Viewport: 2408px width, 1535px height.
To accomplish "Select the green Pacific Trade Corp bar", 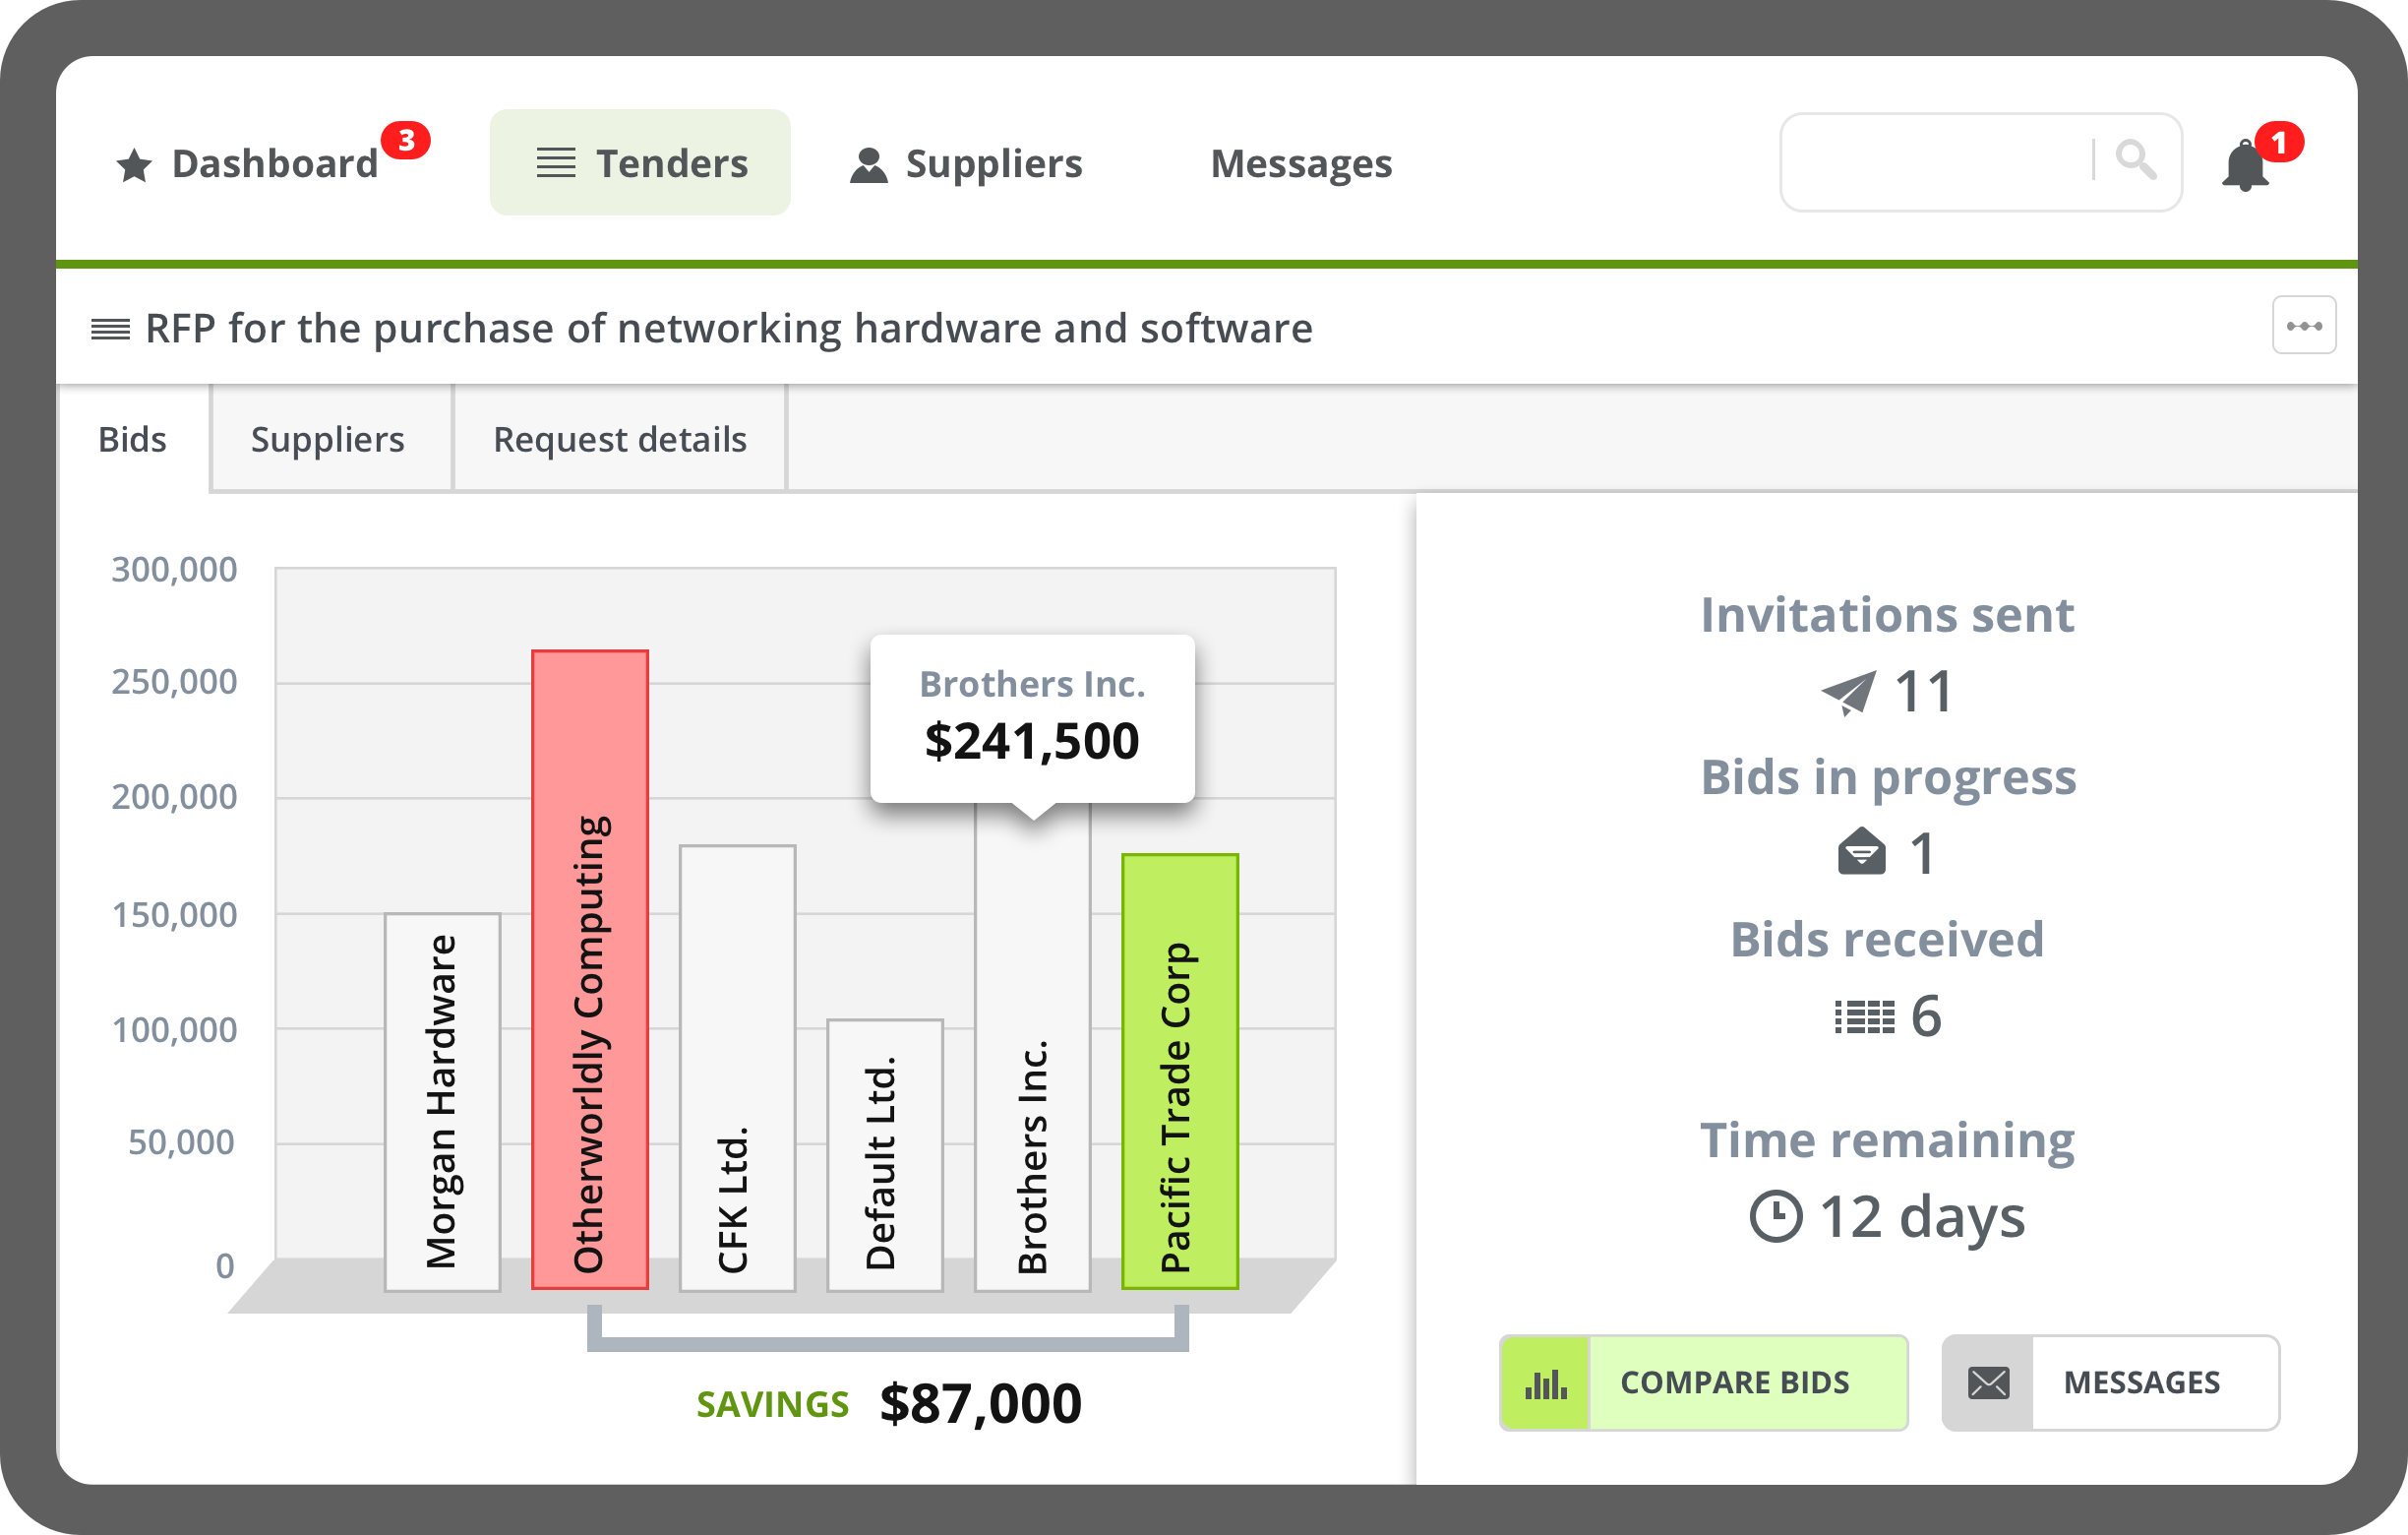I will click(1180, 1070).
